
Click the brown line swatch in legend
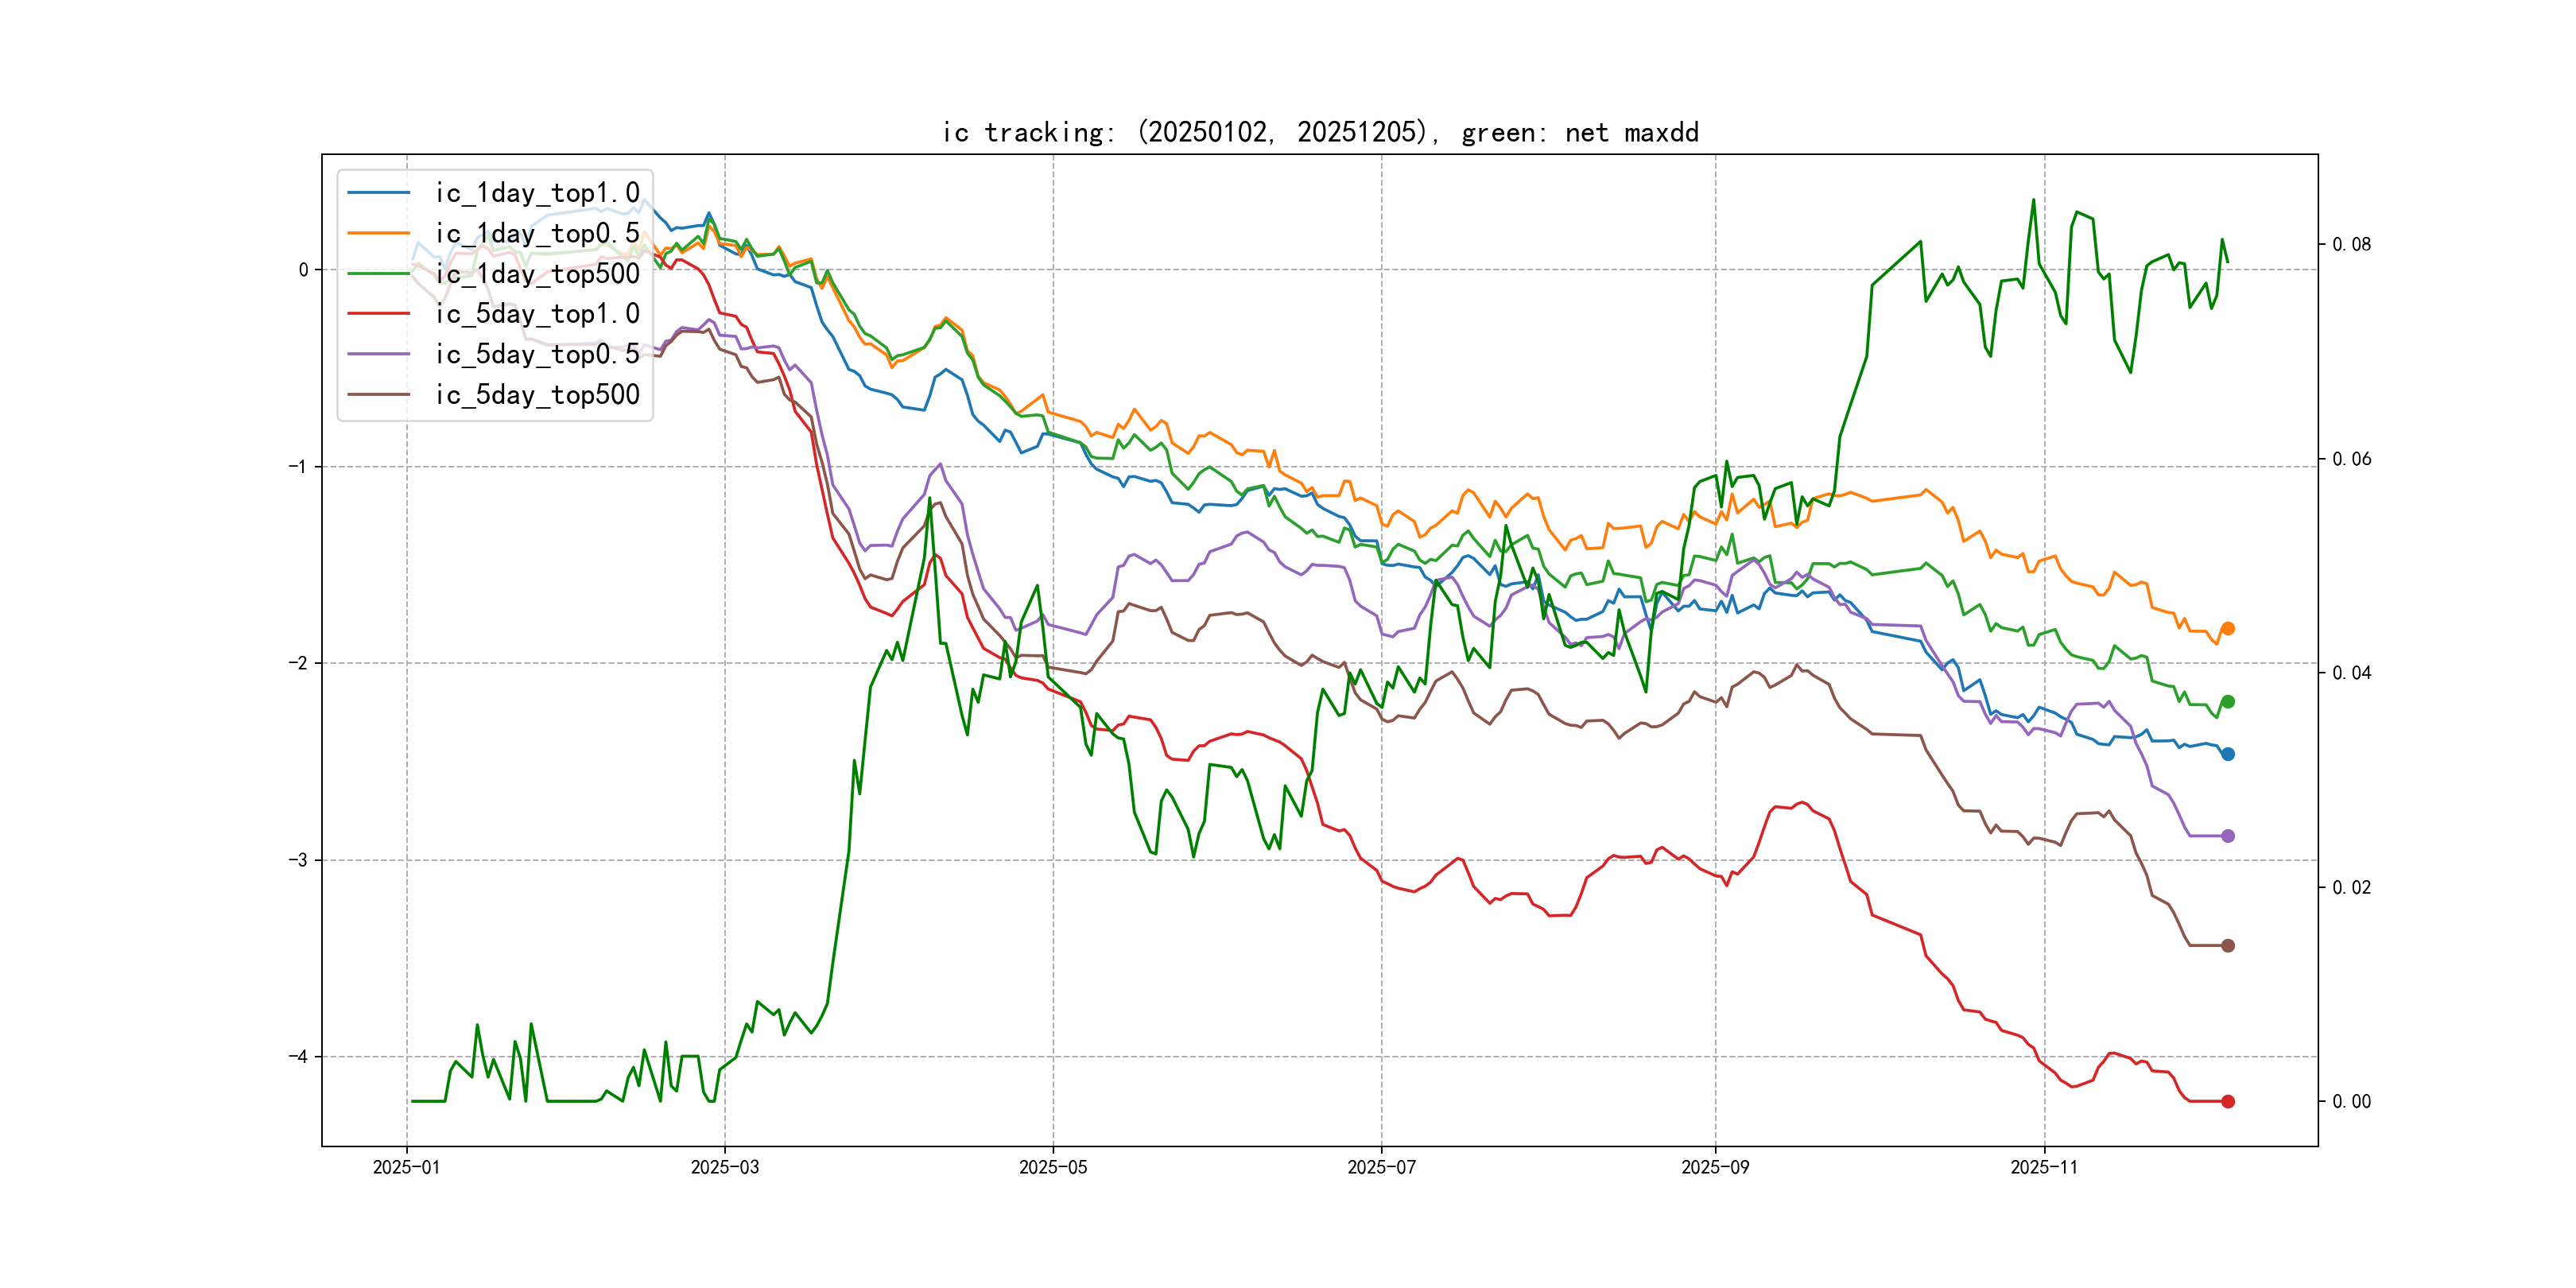pyautogui.click(x=379, y=394)
